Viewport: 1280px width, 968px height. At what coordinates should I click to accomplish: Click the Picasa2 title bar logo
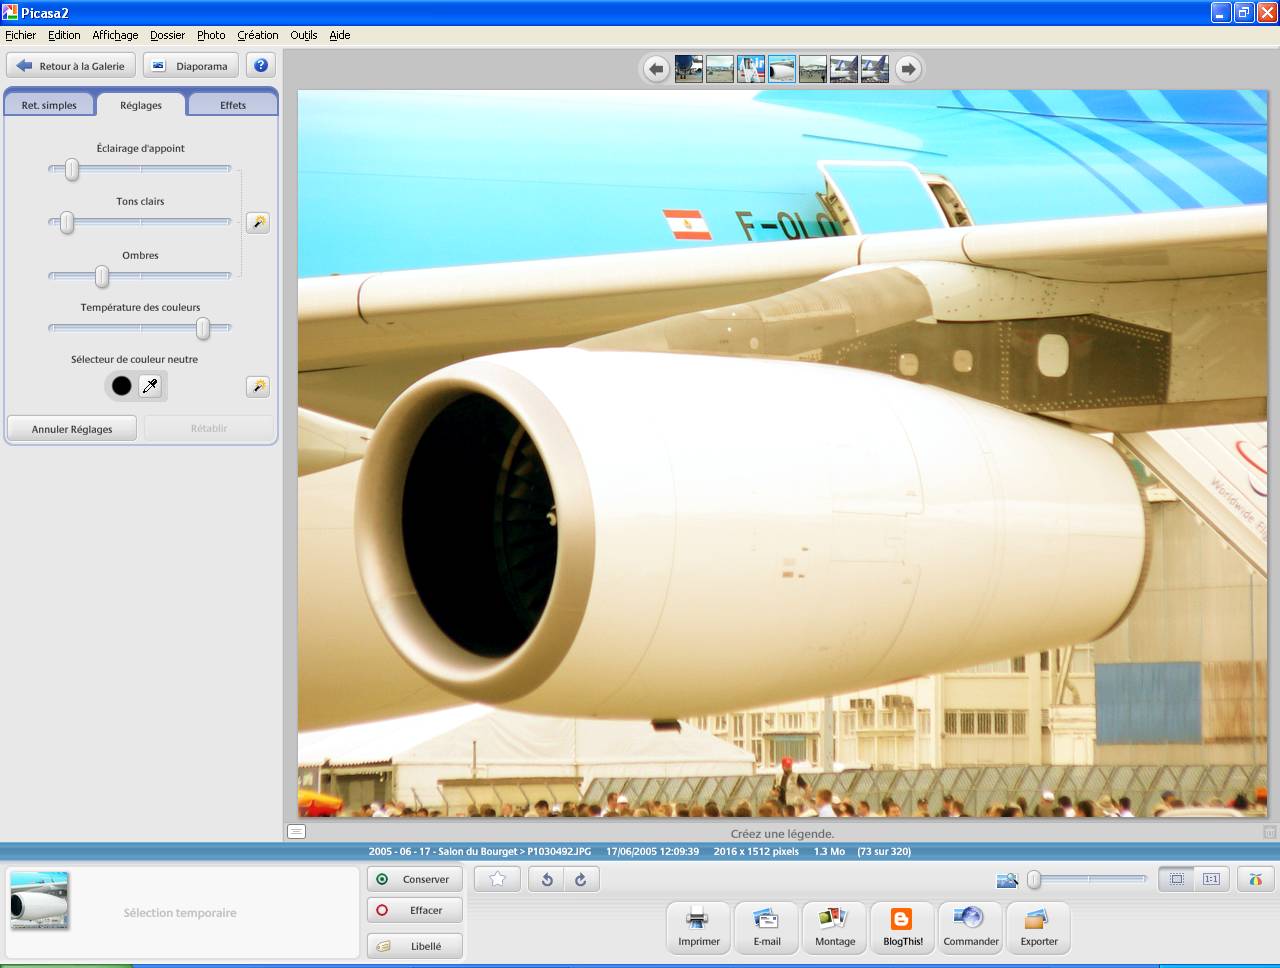(10, 13)
